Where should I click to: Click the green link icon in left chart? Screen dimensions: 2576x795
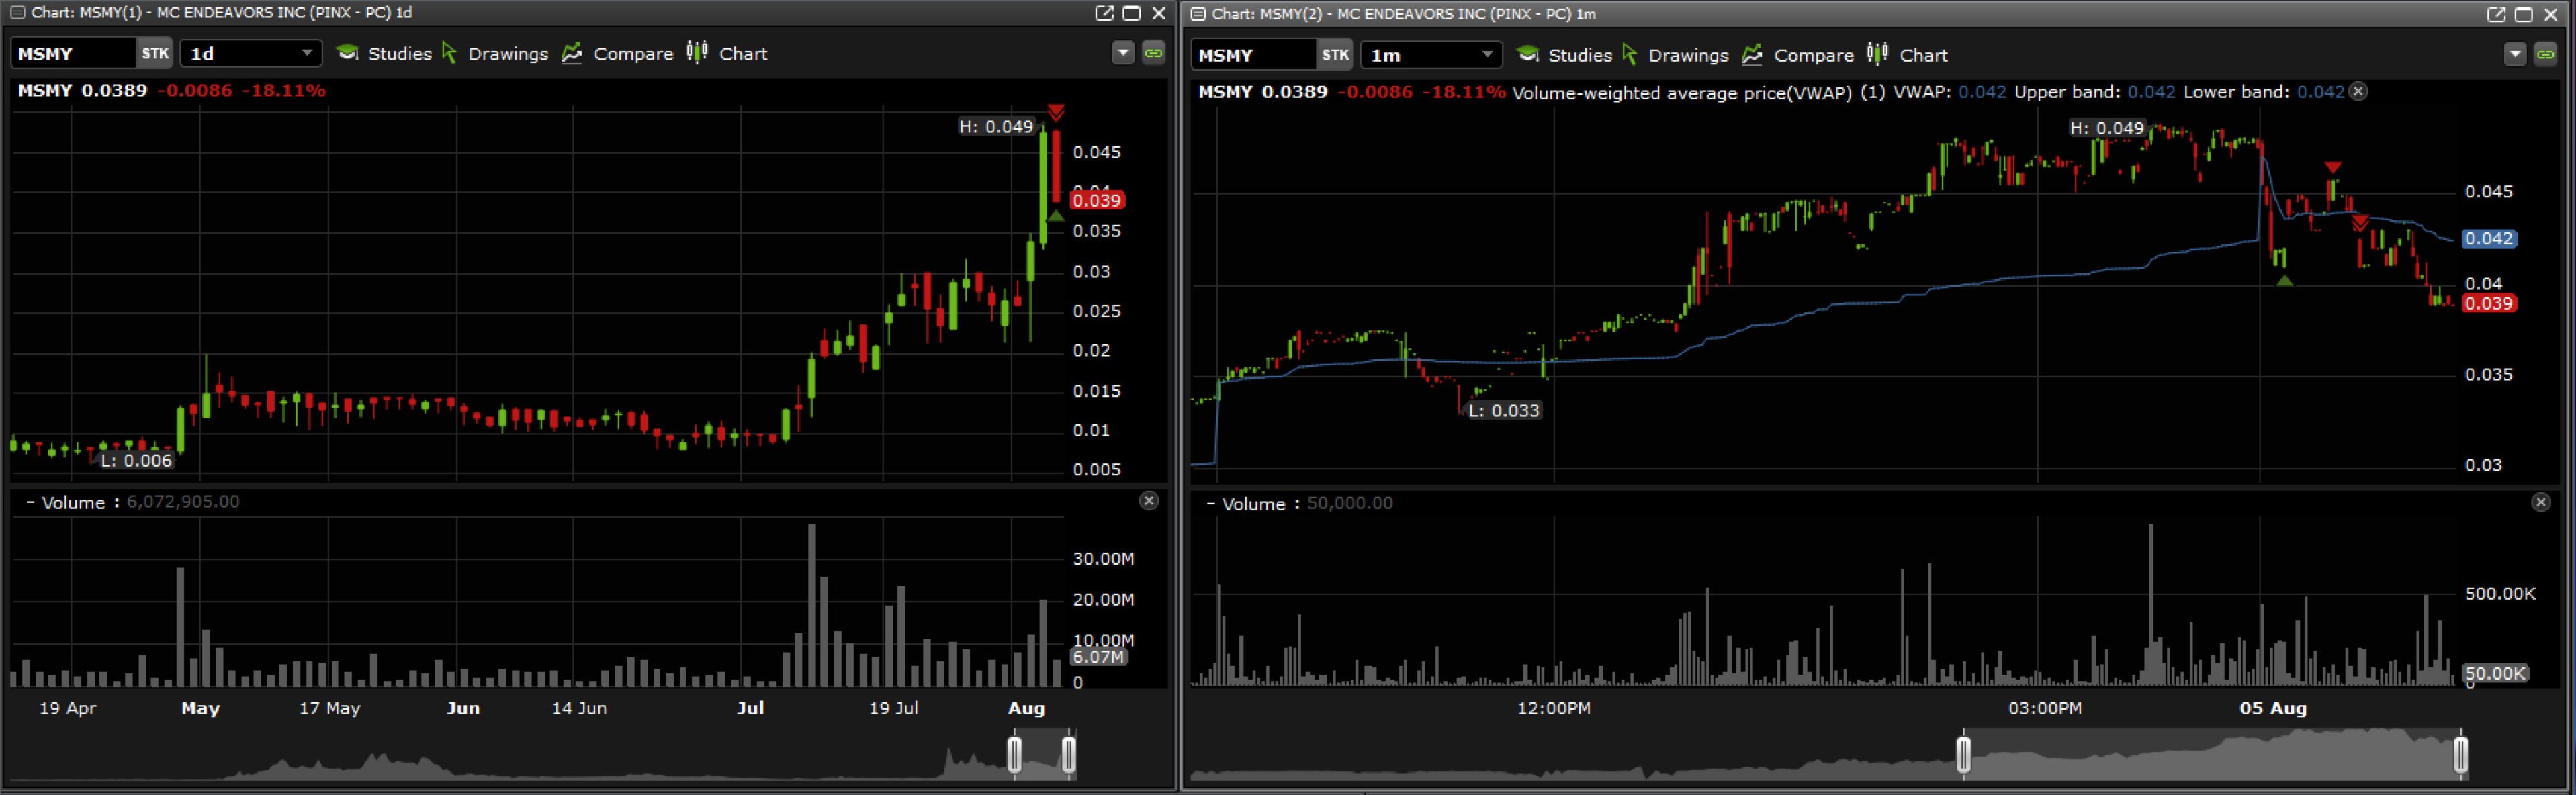[x=1153, y=53]
